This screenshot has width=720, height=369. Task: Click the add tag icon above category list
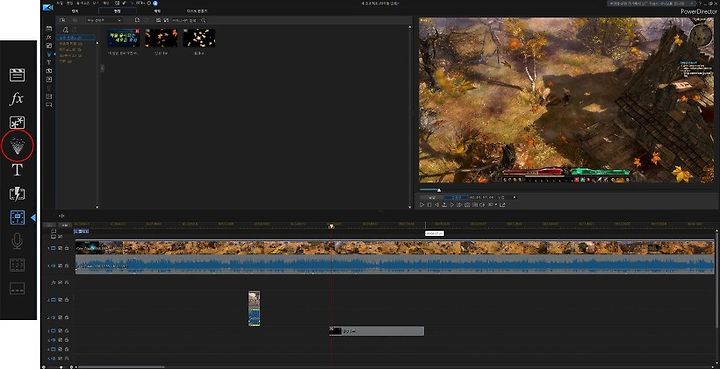click(66, 29)
